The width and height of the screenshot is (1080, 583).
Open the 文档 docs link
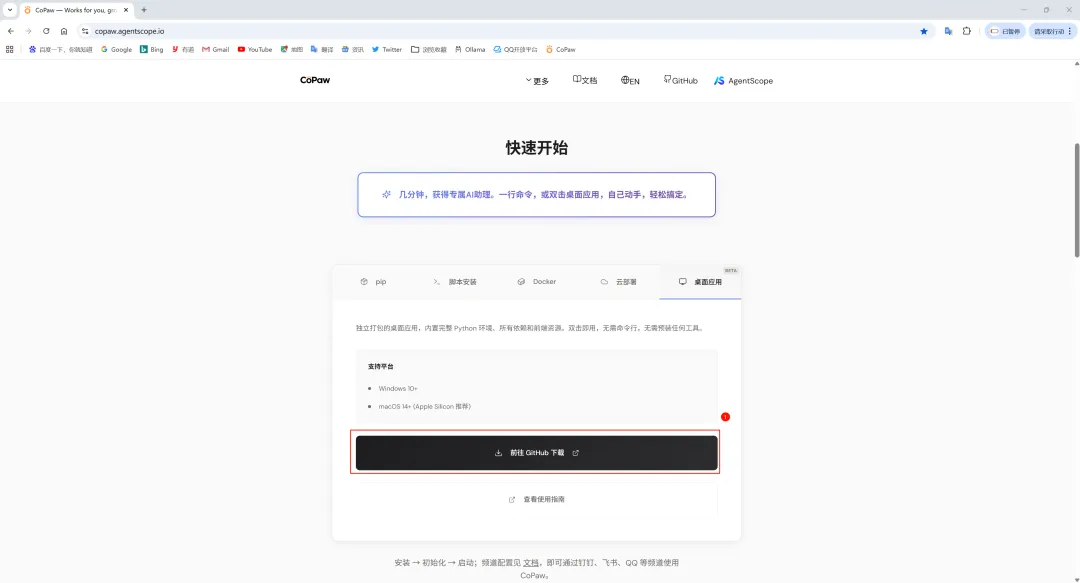[x=585, y=80]
